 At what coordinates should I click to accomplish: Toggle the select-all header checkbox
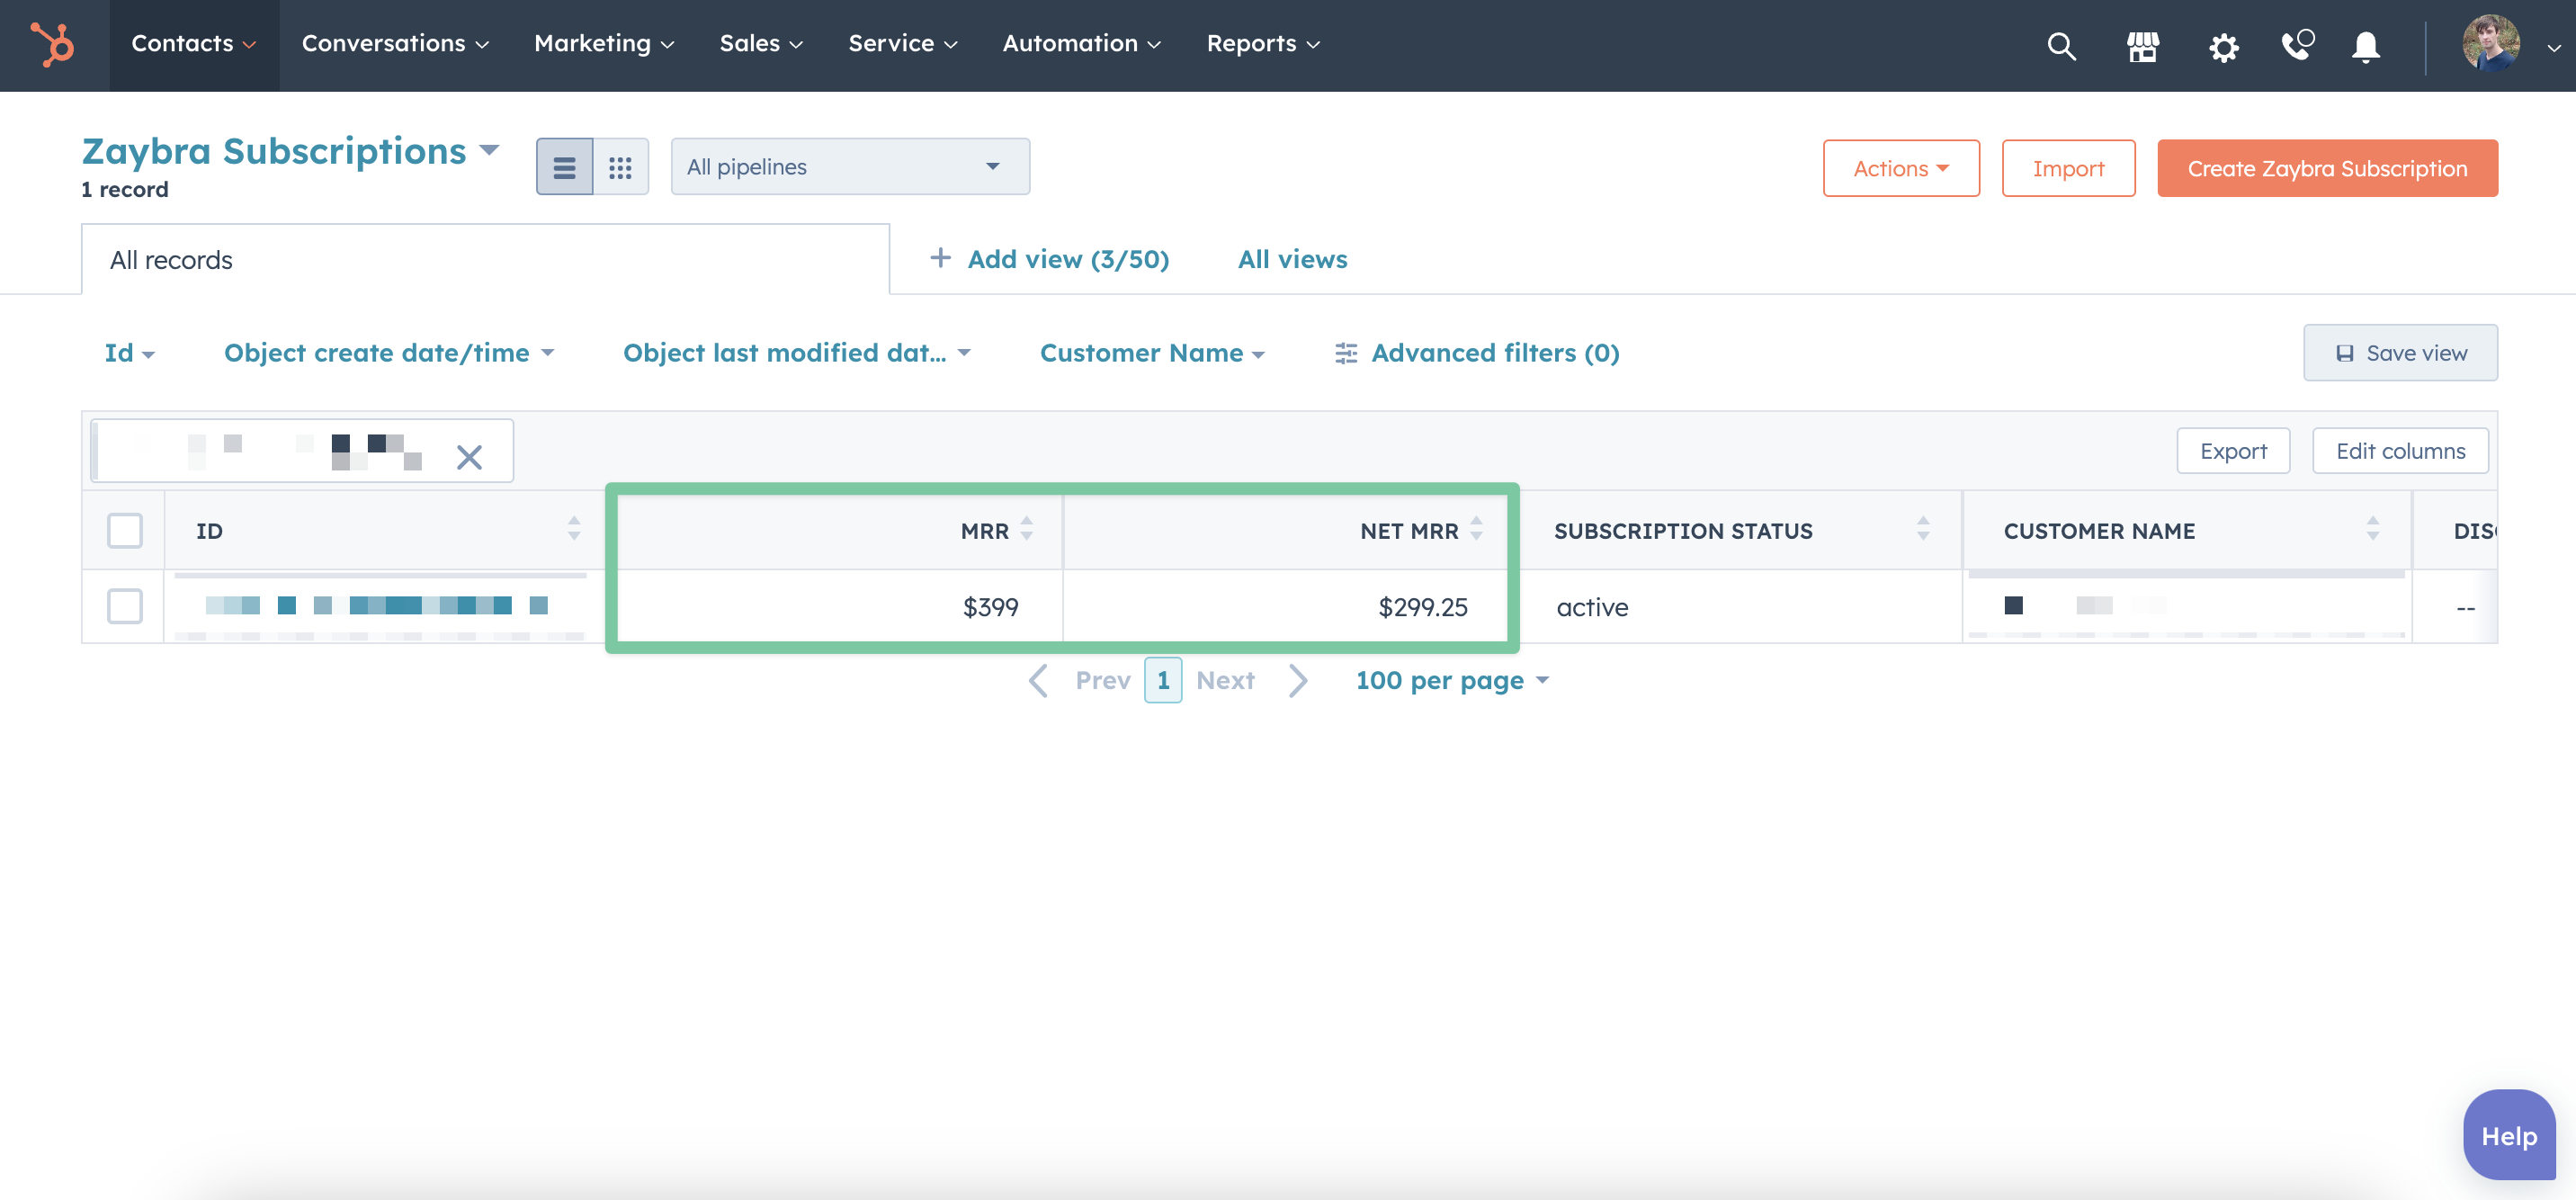[125, 530]
